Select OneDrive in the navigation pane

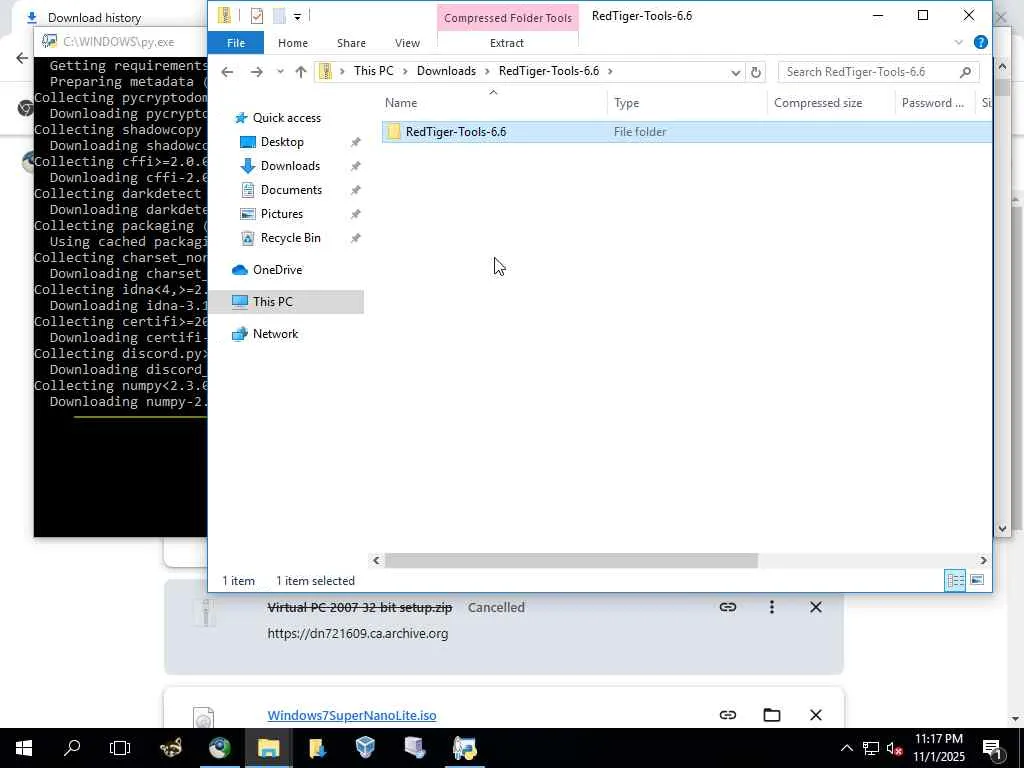277,270
